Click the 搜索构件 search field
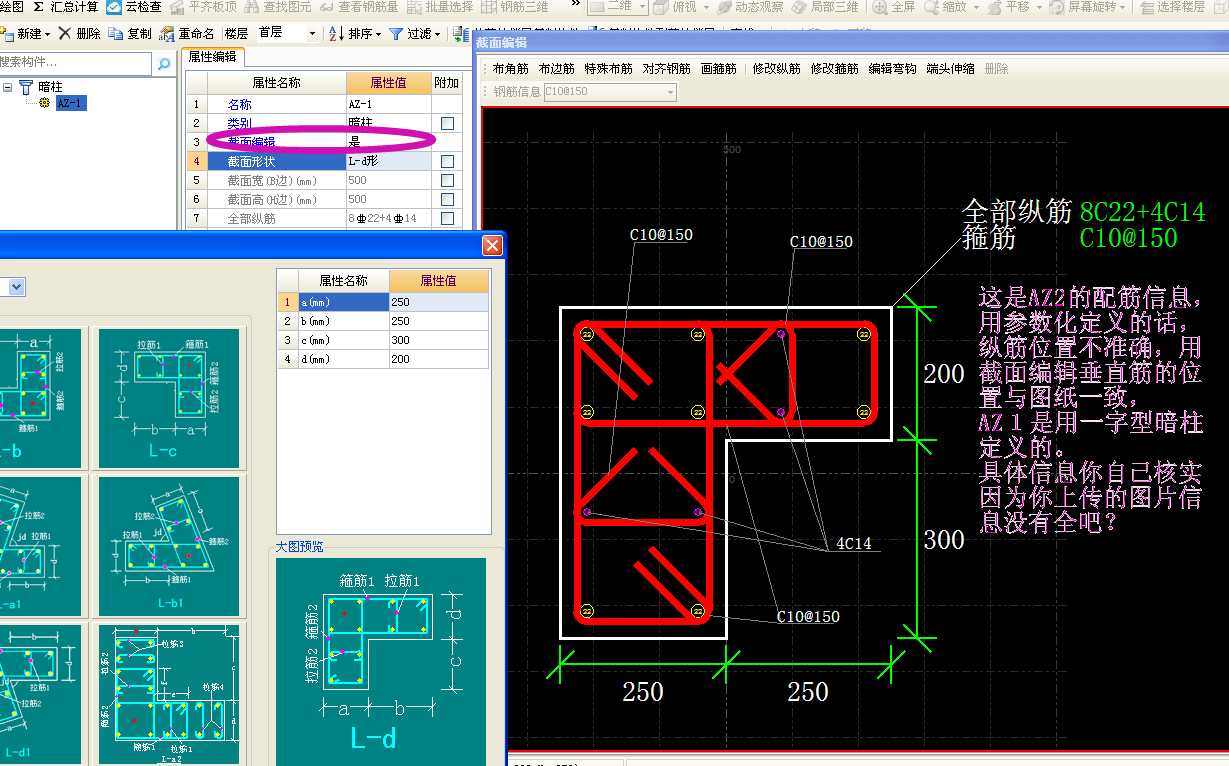The height and width of the screenshot is (766, 1229). point(76,65)
